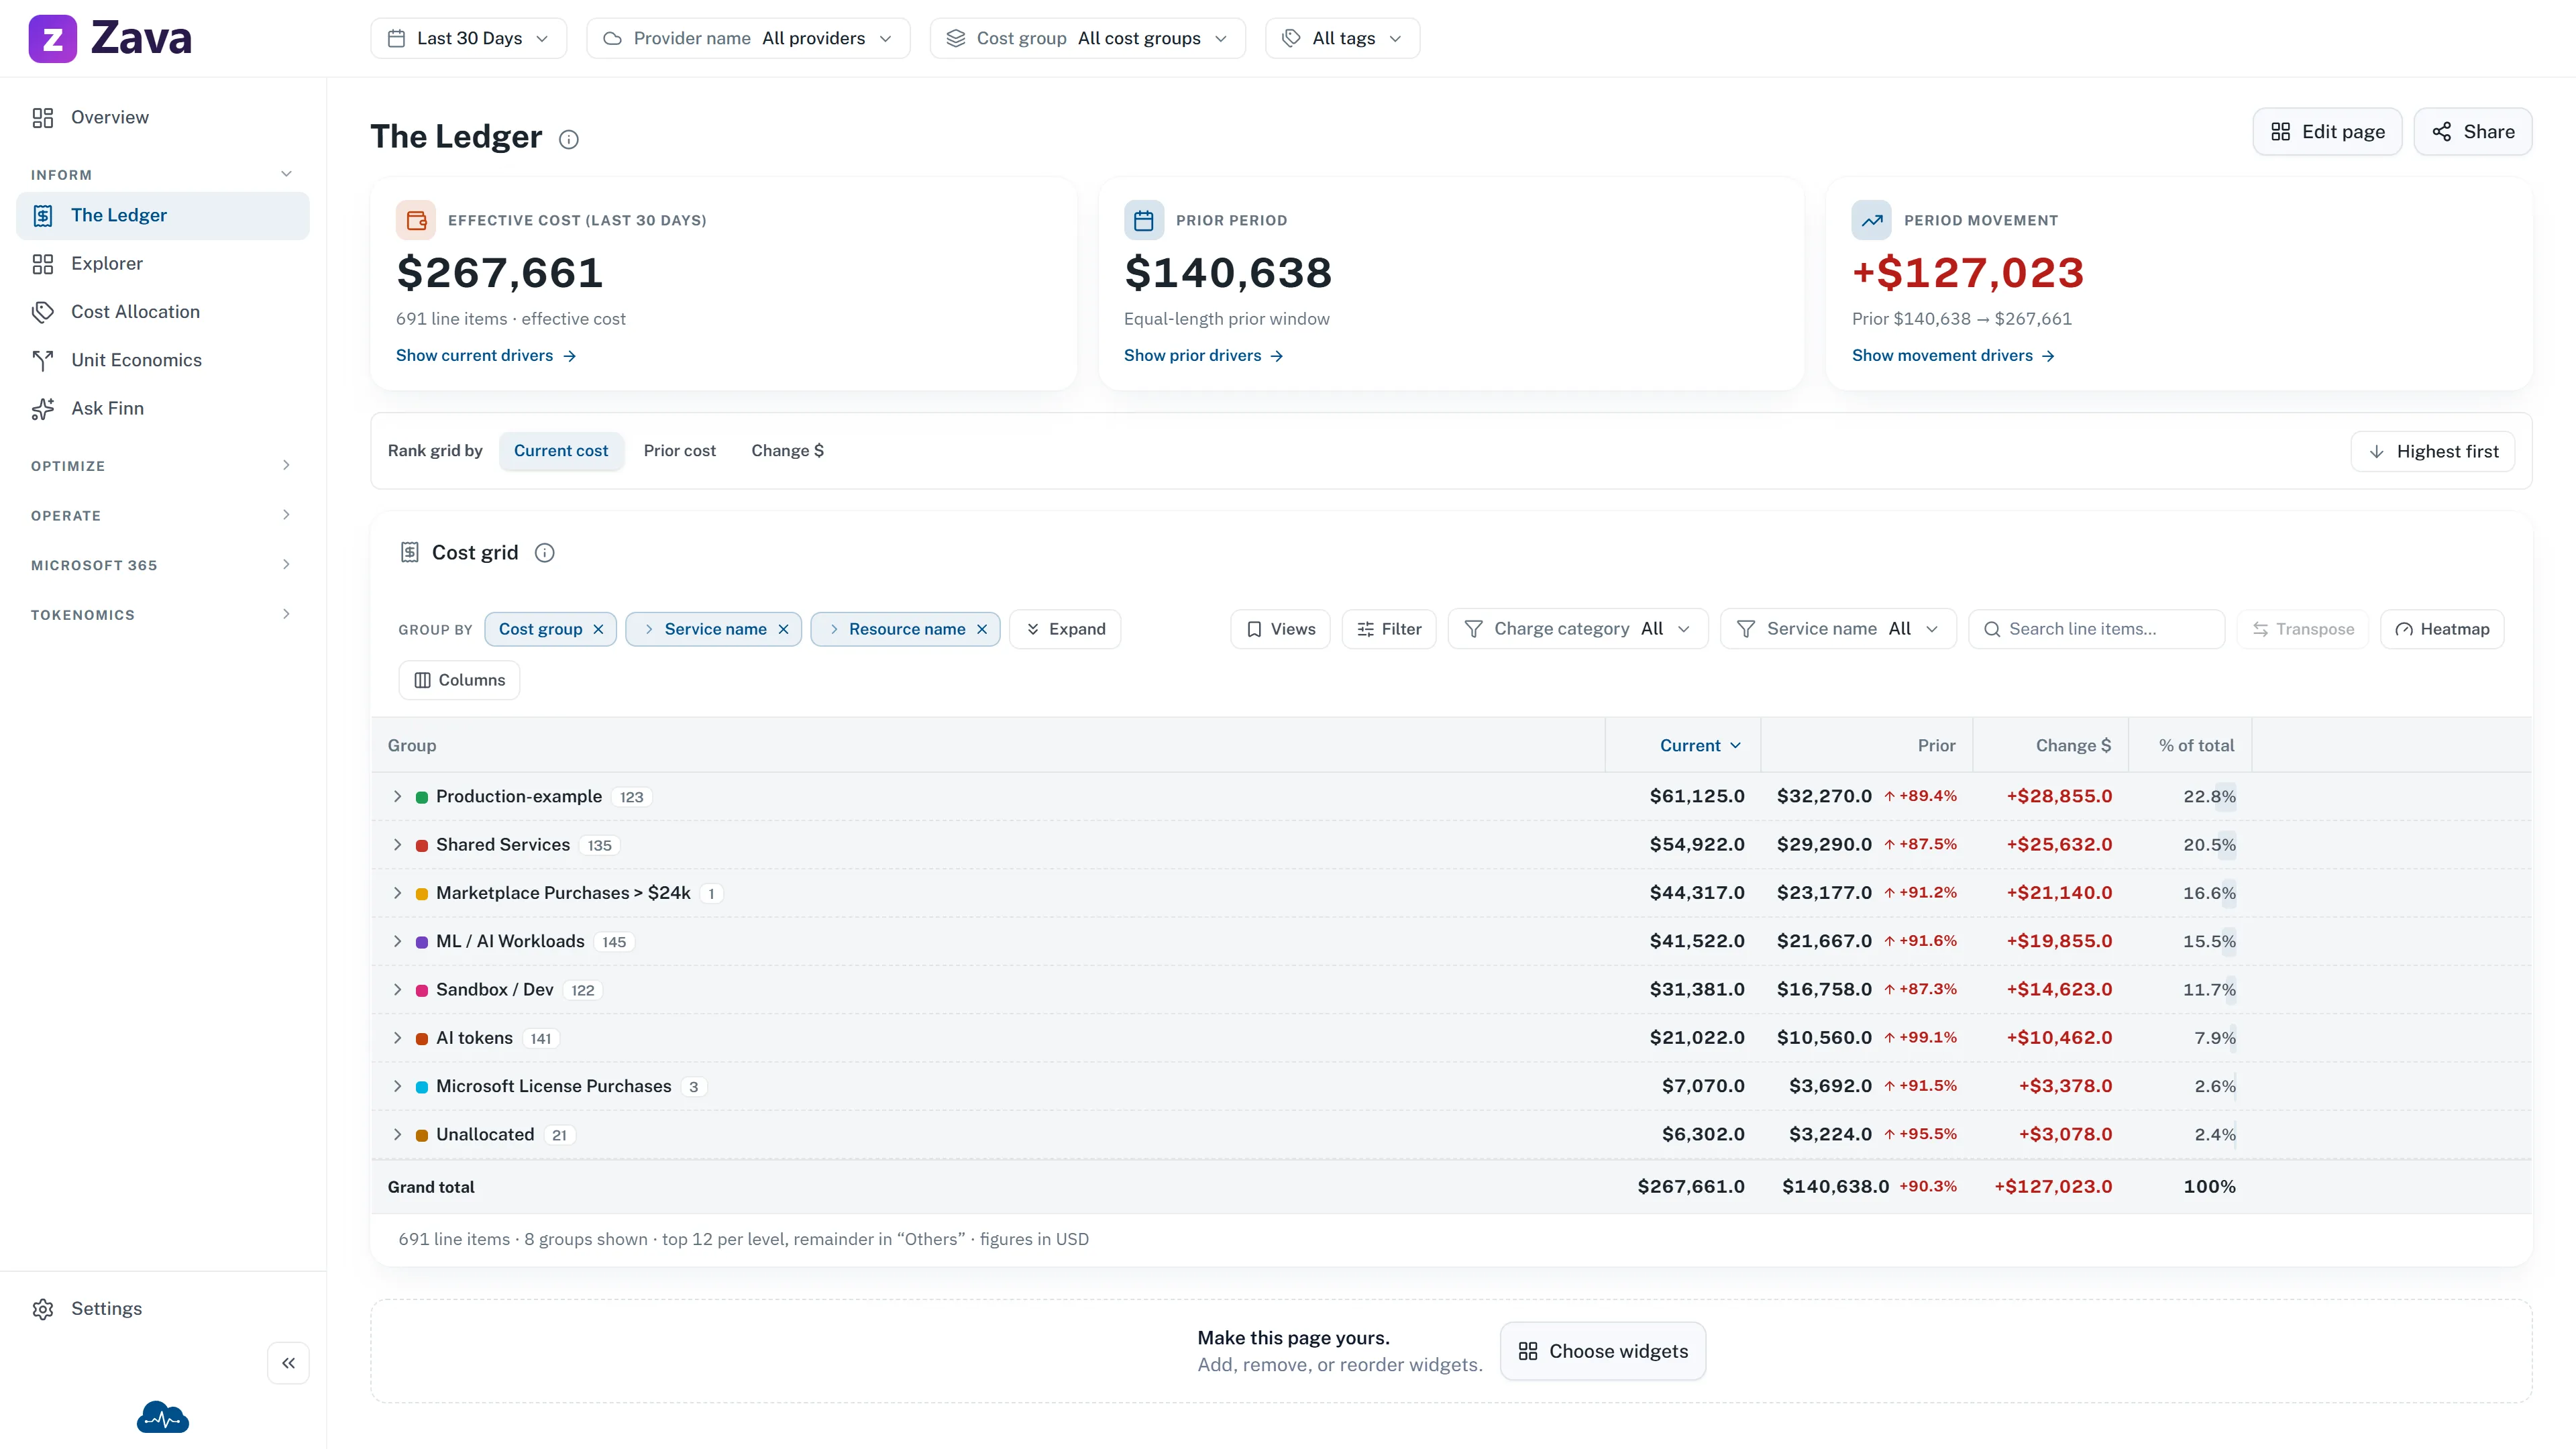Click Show movement drivers link
2576x1449 pixels.
(1953, 356)
